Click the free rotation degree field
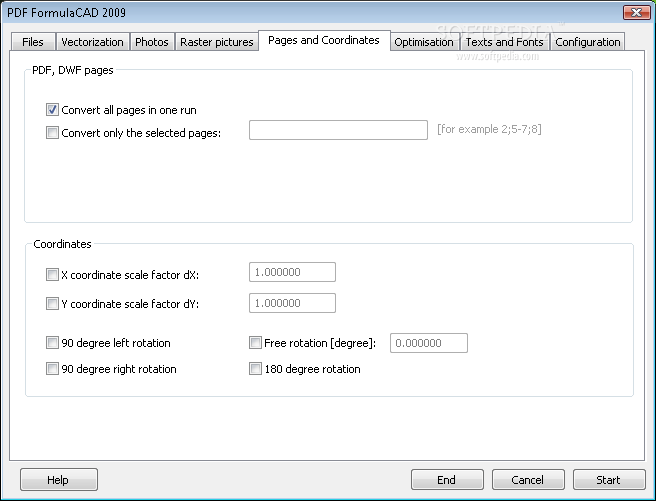Screen dimensions: 656x501 429,343
